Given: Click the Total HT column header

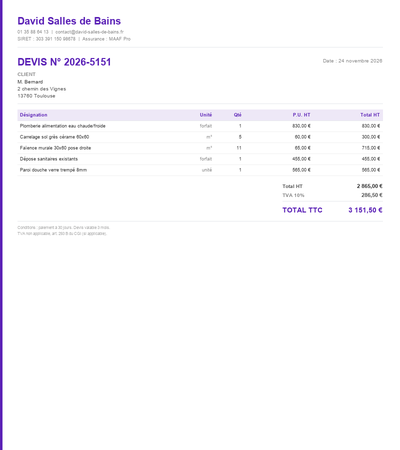Looking at the screenshot, I should click(x=370, y=115).
